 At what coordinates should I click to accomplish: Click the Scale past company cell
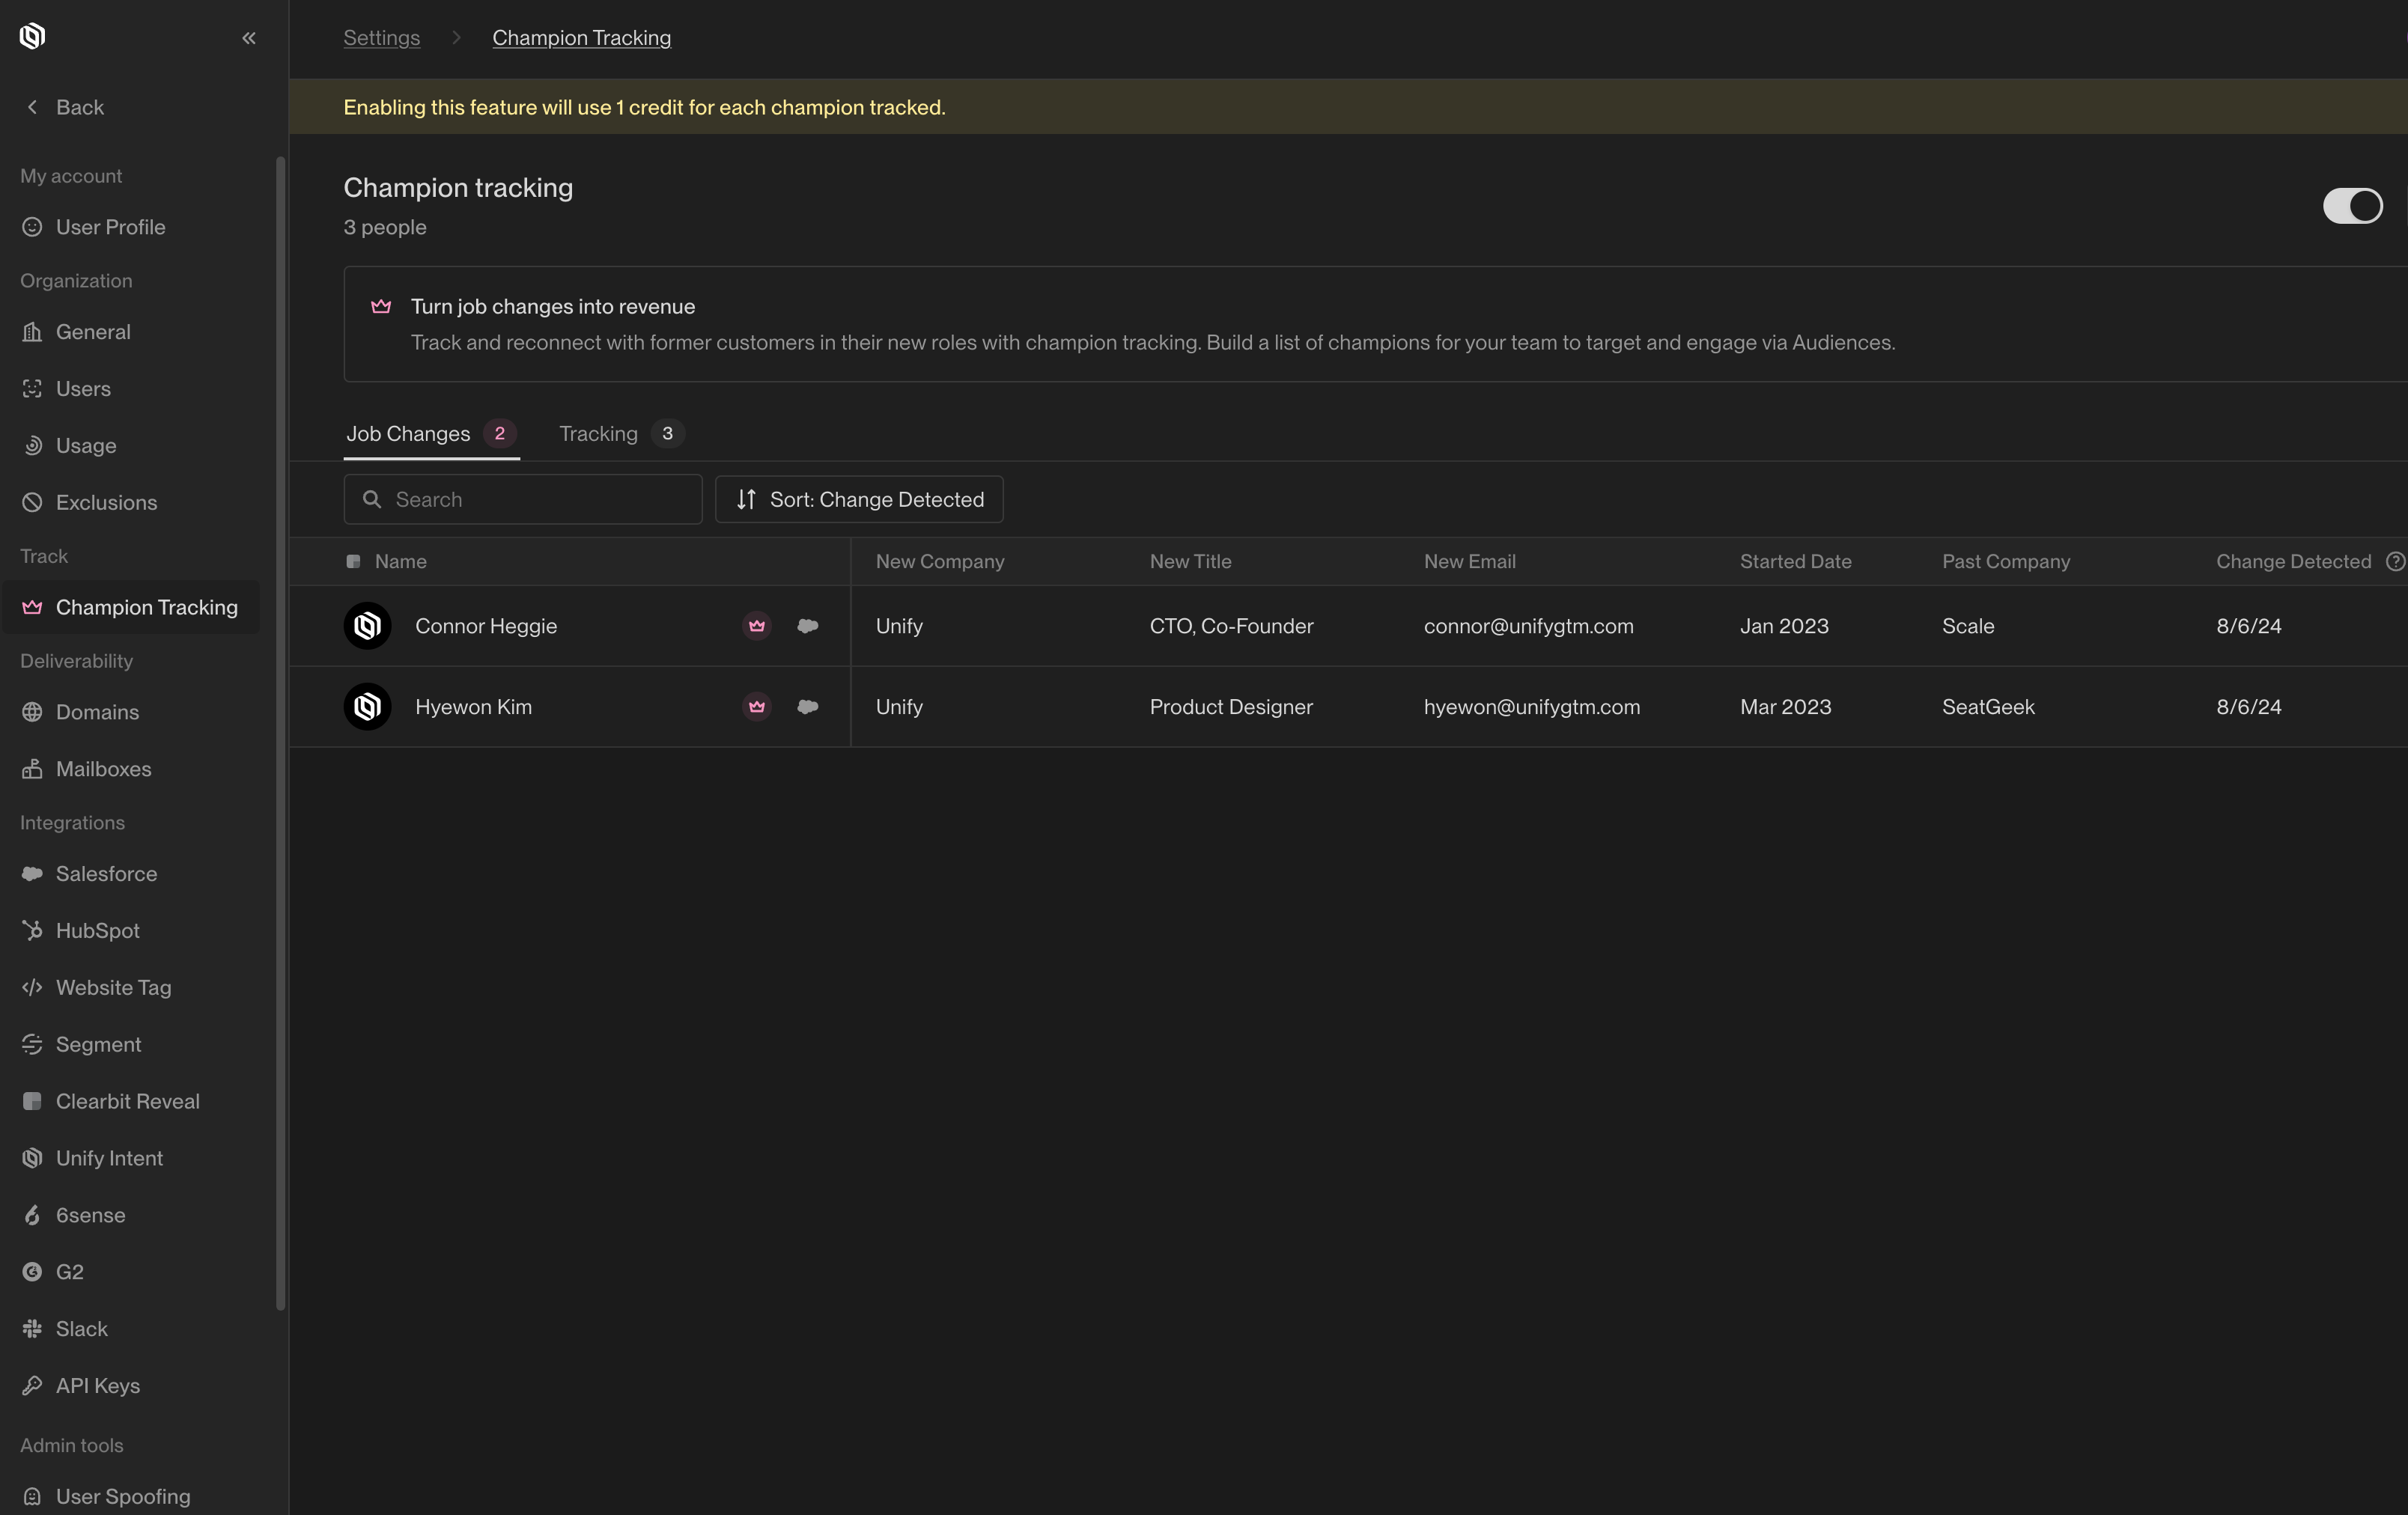coord(1968,626)
